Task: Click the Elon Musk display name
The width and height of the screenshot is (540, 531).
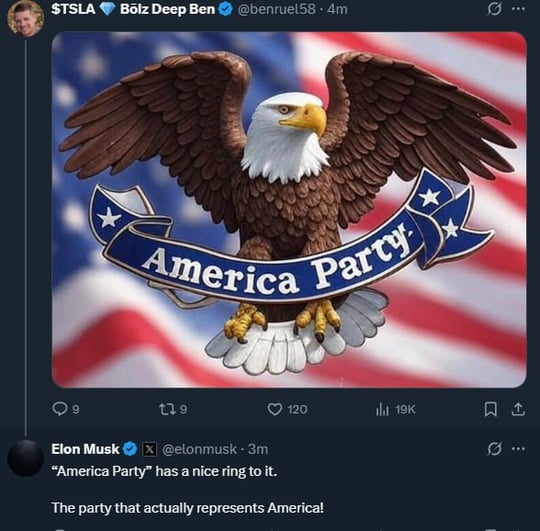Action: click(85, 449)
